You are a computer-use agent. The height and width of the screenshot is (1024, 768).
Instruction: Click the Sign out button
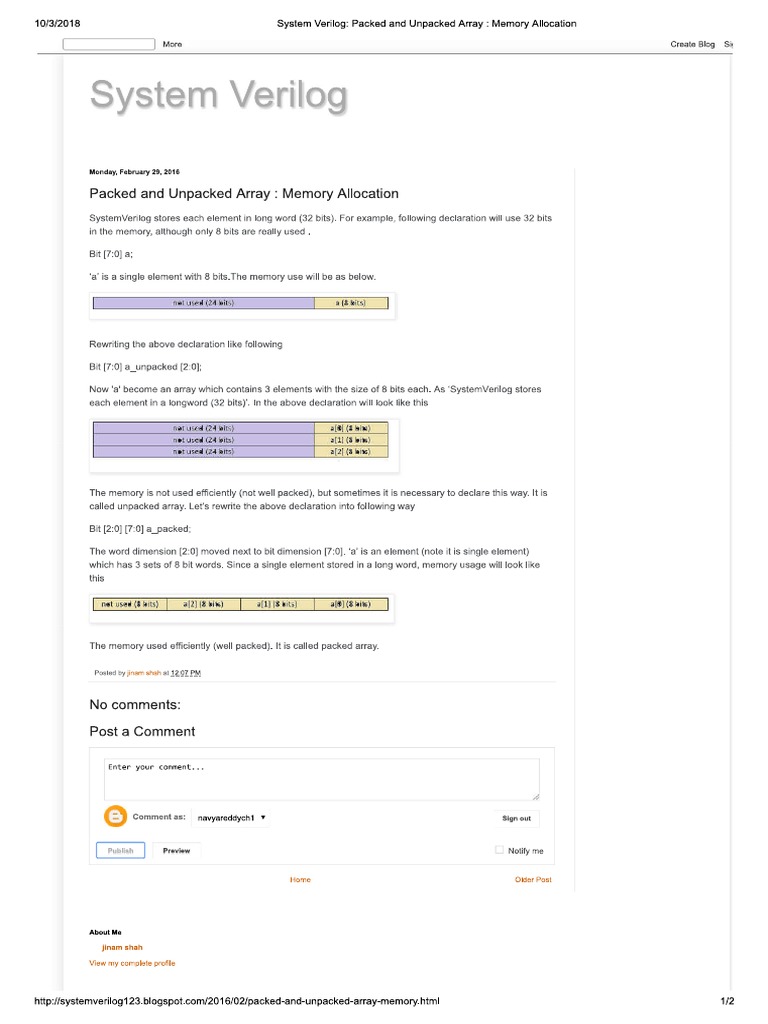point(516,818)
